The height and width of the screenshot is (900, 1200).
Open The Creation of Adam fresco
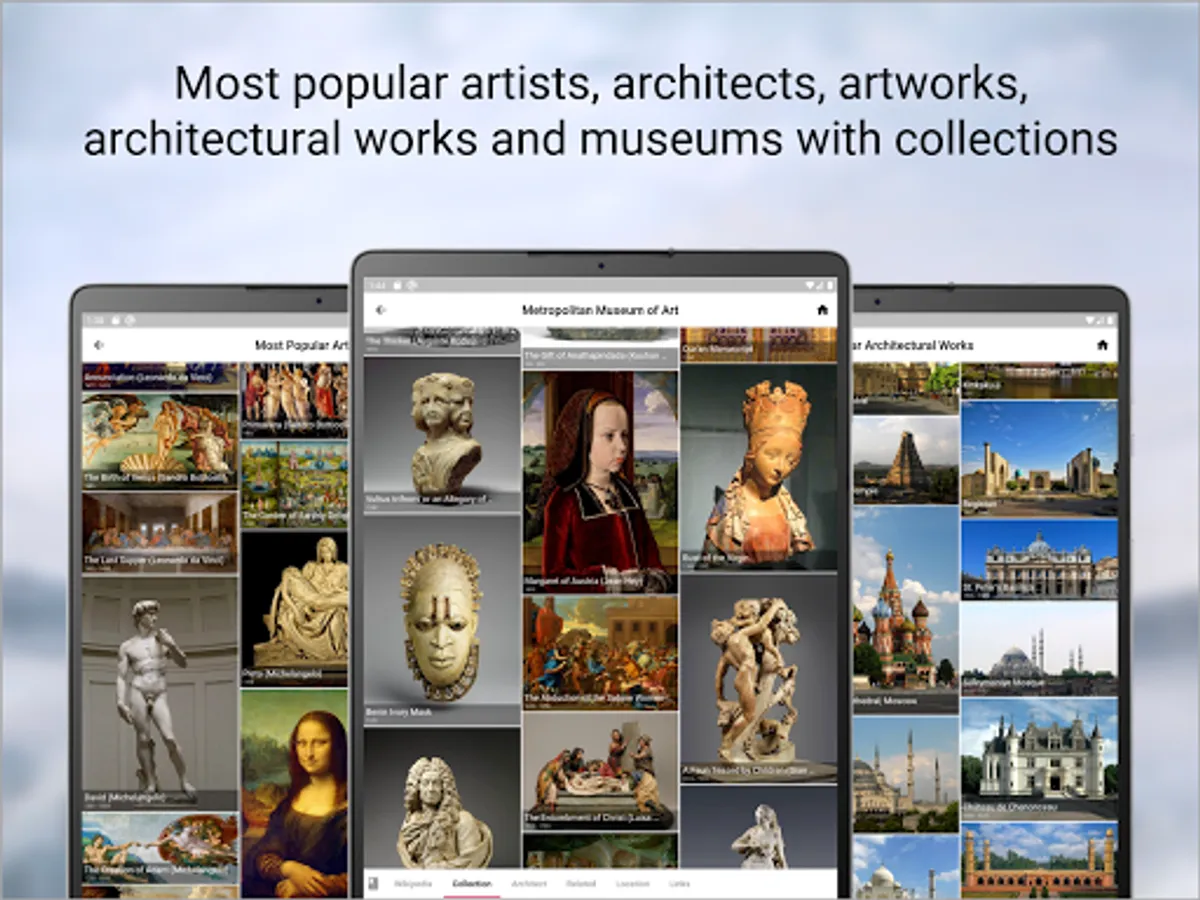(x=160, y=847)
